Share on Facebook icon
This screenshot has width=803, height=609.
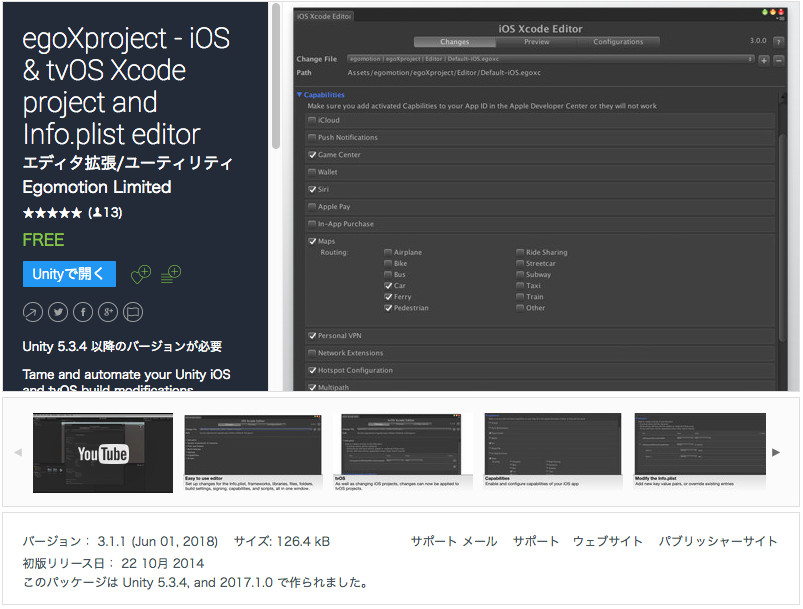coord(83,312)
